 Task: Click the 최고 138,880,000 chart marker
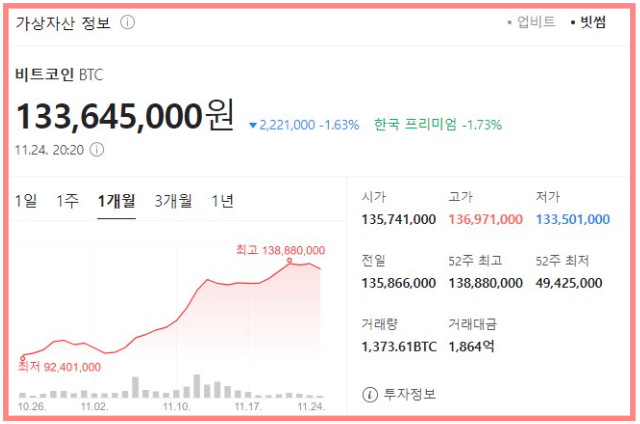point(289,260)
